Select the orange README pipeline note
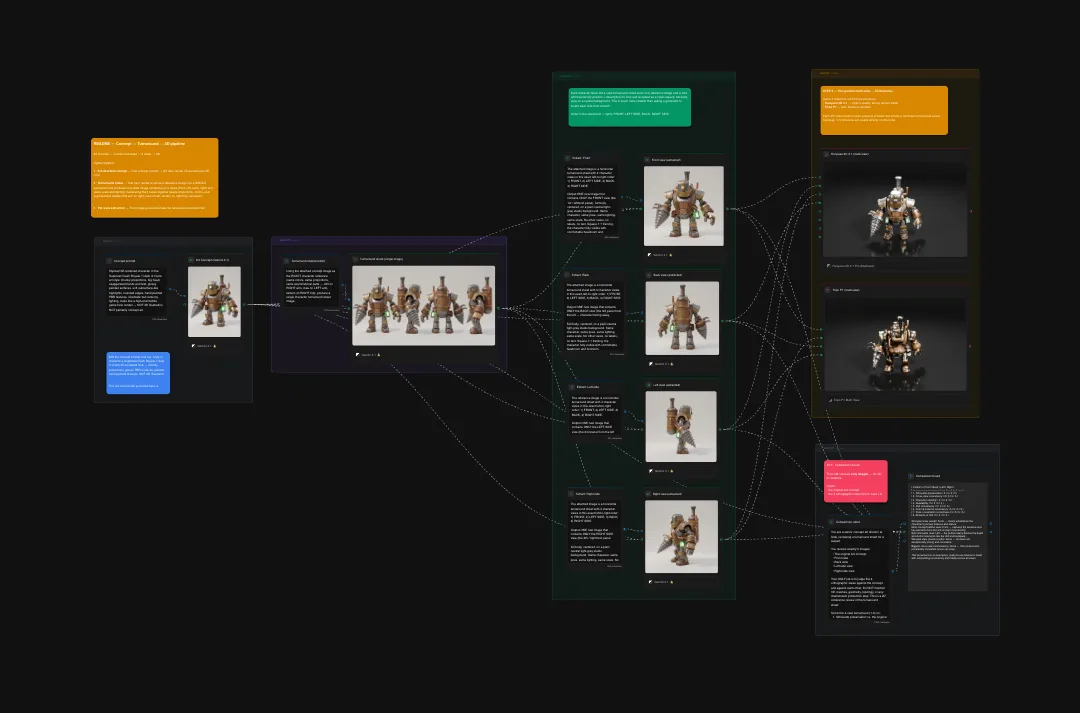This screenshot has height=713, width=1080. (155, 178)
